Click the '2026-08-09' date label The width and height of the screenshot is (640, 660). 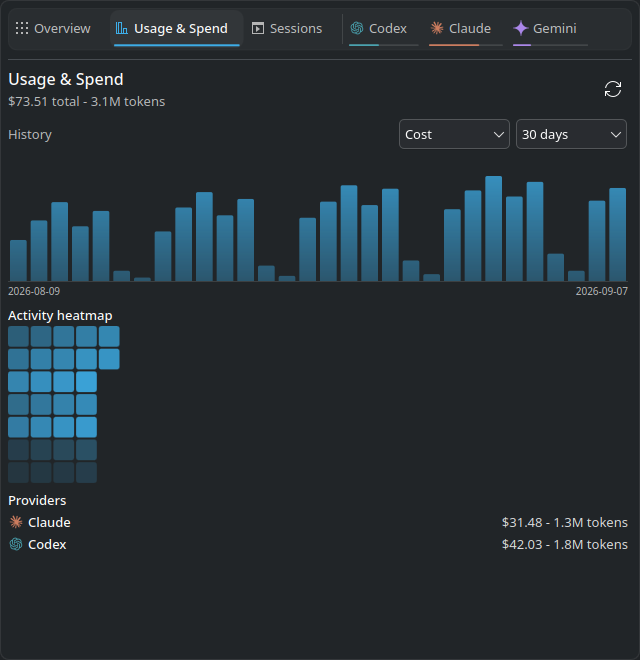34,291
